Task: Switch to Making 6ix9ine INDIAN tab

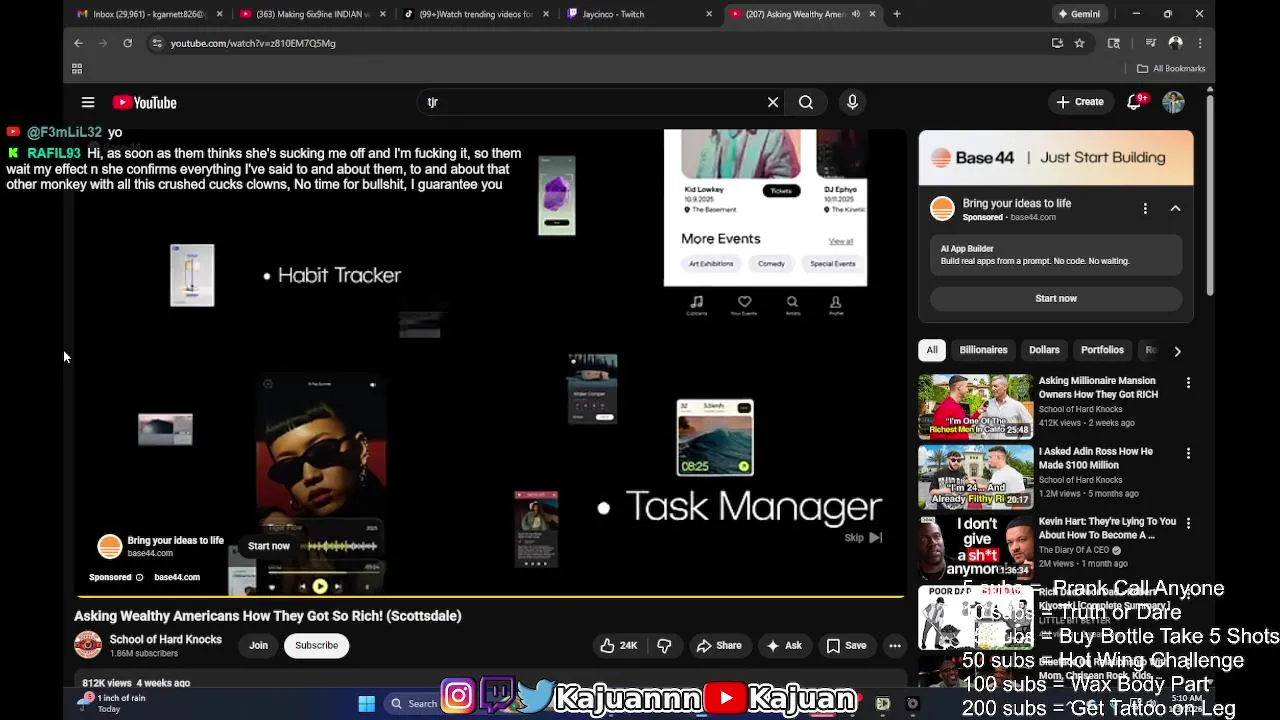Action: click(x=312, y=14)
